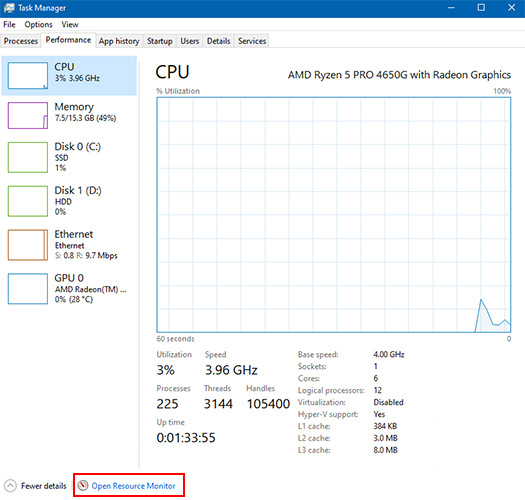The height and width of the screenshot is (500, 525).
Task: Select the Disk 0 (C:) mini graph
Action: (28, 157)
